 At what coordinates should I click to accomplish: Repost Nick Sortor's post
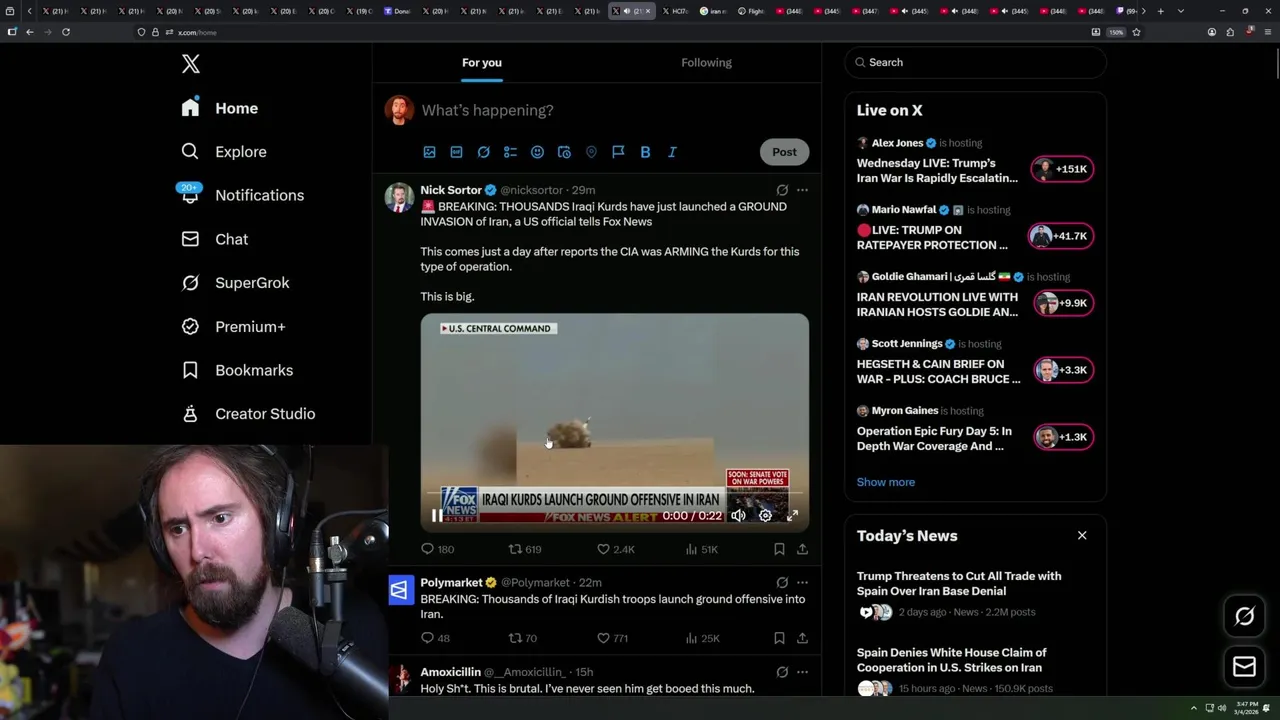(525, 549)
